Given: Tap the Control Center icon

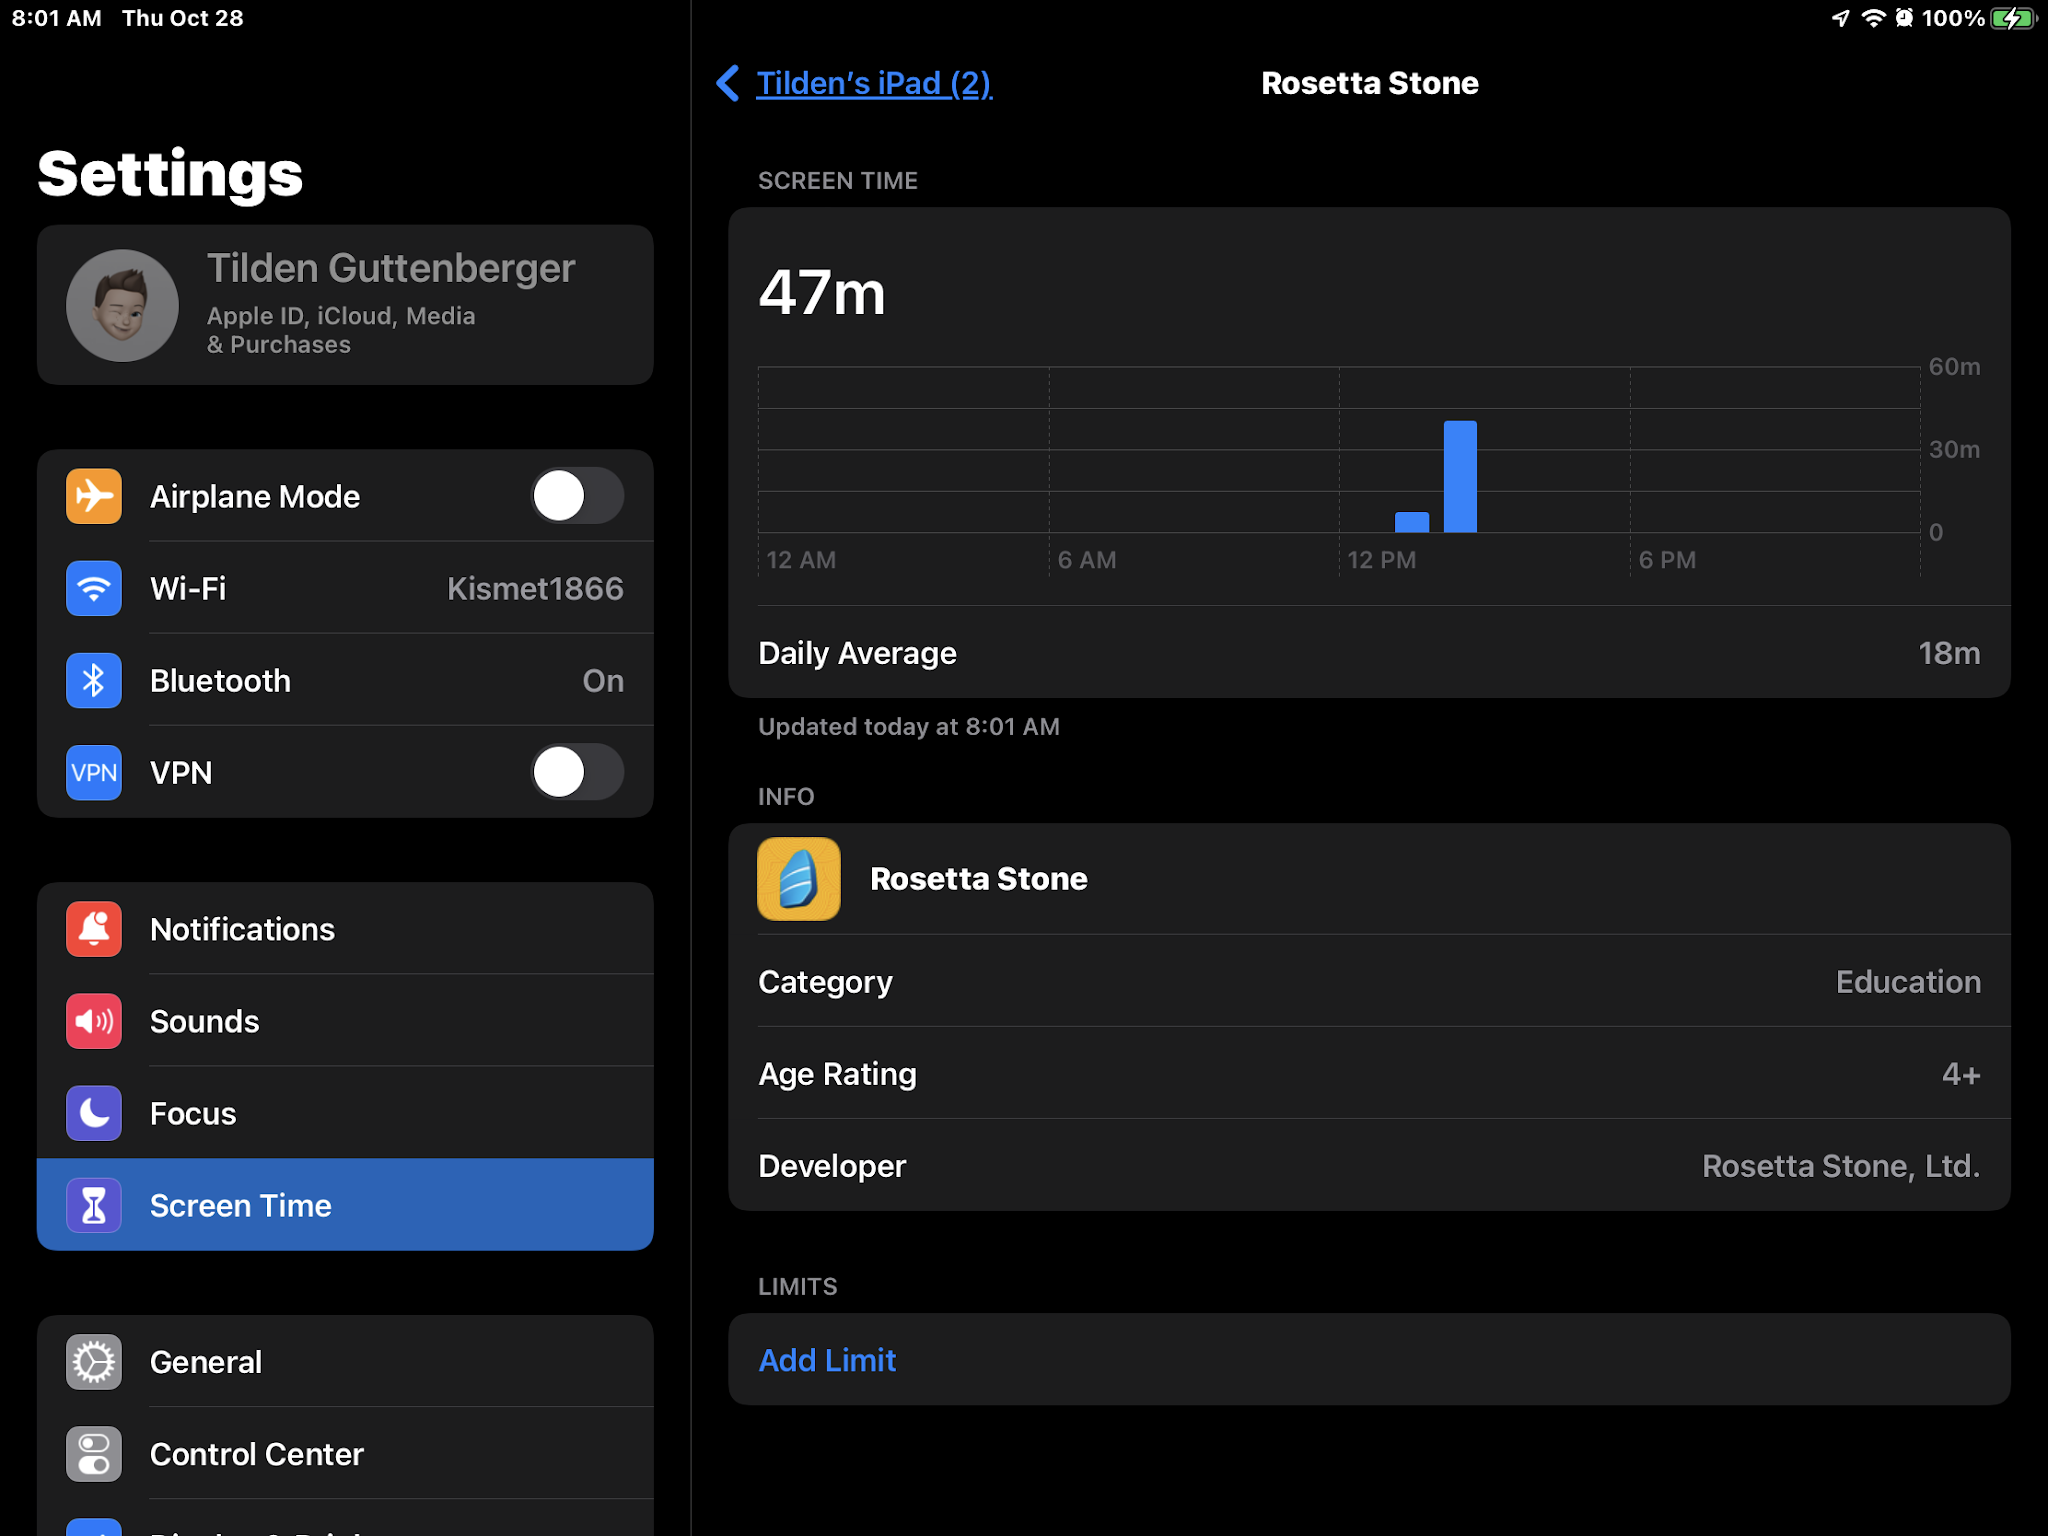Looking at the screenshot, I should (94, 1454).
